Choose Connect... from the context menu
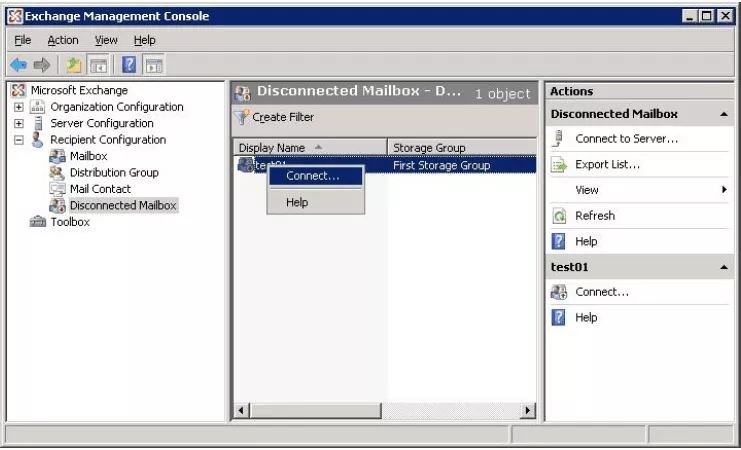 pyautogui.click(x=316, y=176)
